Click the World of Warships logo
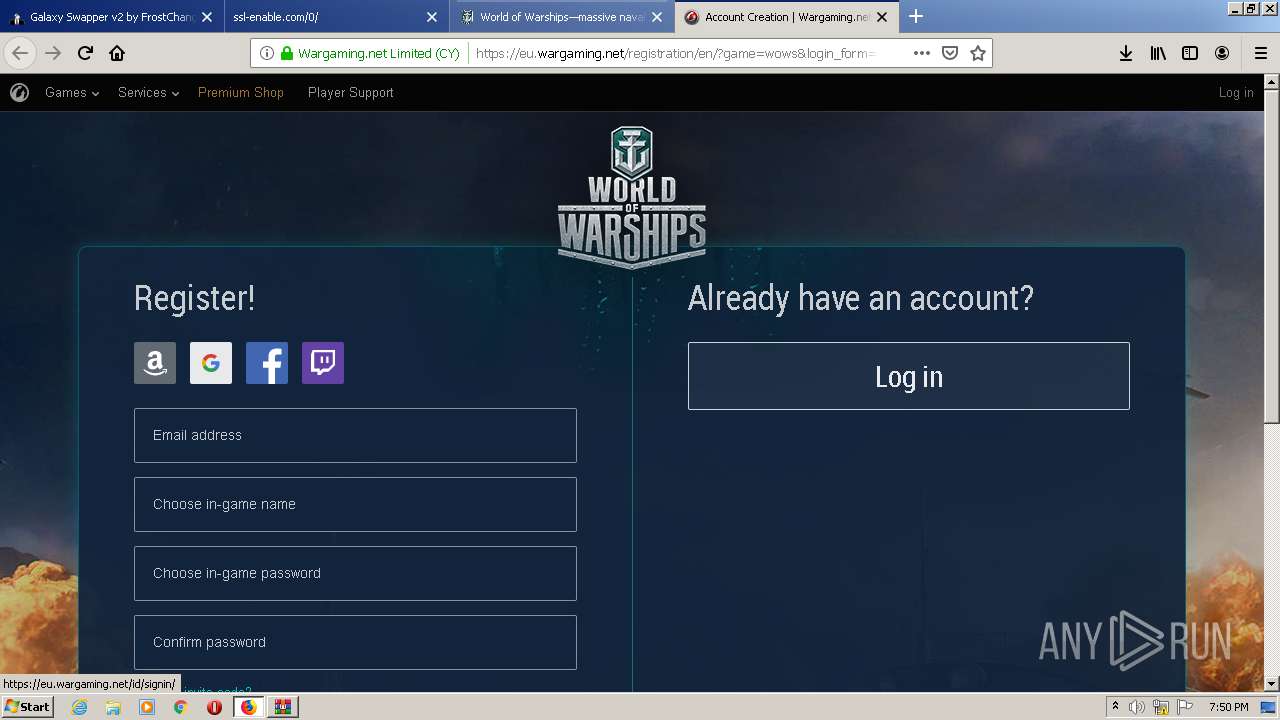 point(632,197)
